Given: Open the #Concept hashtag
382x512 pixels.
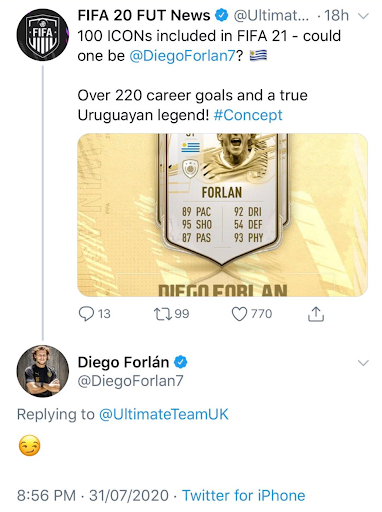Looking at the screenshot, I should pos(248,115).
